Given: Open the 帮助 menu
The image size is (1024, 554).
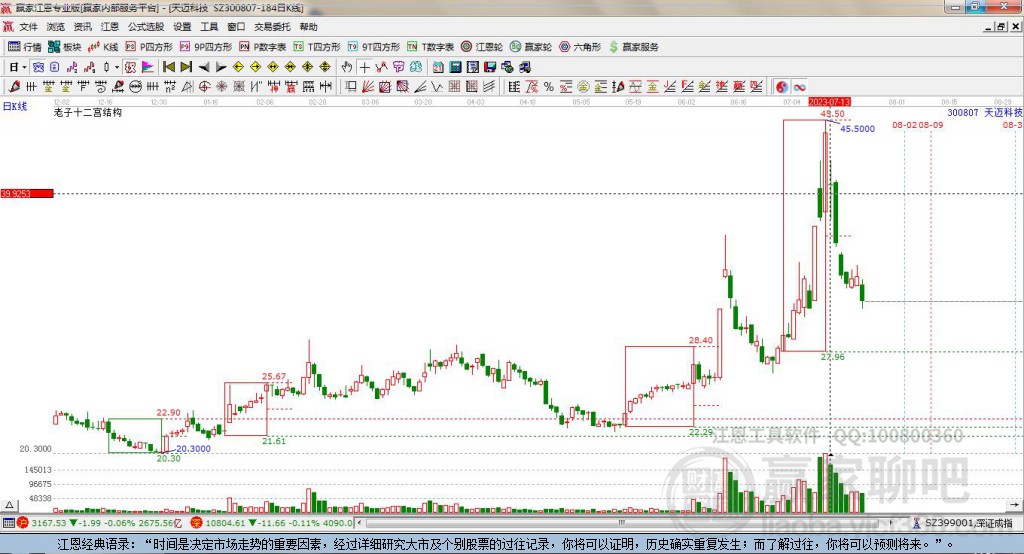Looking at the screenshot, I should click(308, 27).
